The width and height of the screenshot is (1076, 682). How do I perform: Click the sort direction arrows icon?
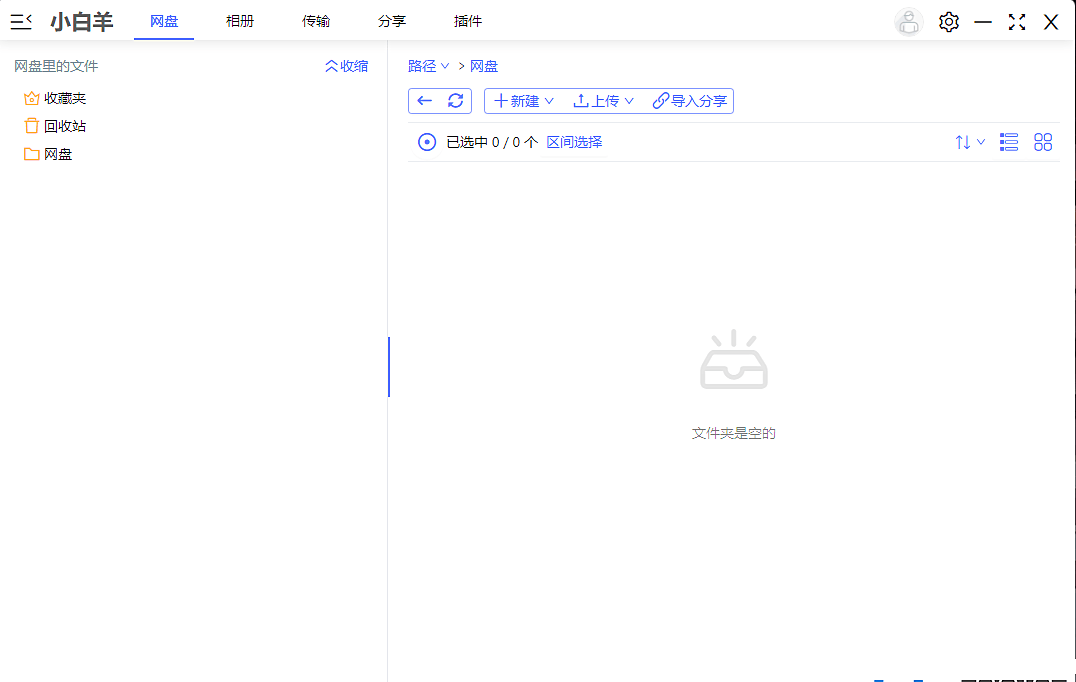(x=963, y=142)
